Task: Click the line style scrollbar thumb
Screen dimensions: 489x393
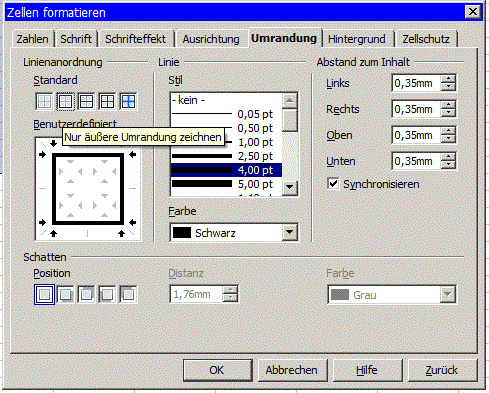Action: [x=289, y=120]
